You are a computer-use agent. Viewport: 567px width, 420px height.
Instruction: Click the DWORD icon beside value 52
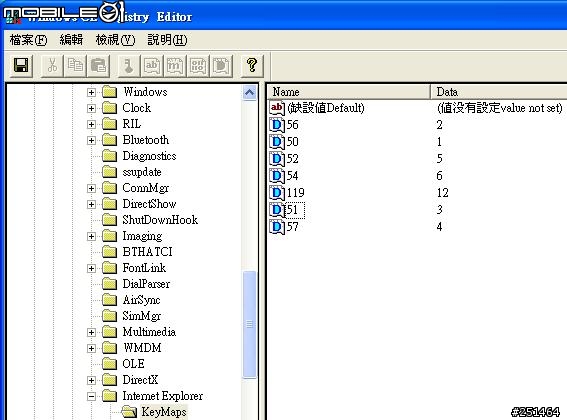[x=277, y=159]
